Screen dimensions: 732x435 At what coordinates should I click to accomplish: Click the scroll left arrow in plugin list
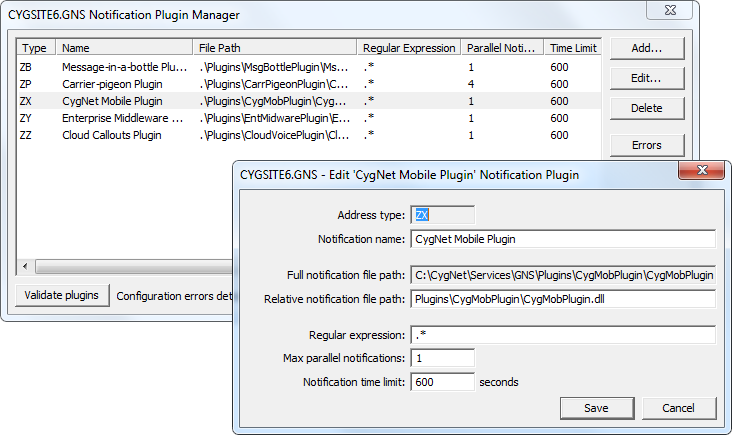pyautogui.click(x=25, y=267)
